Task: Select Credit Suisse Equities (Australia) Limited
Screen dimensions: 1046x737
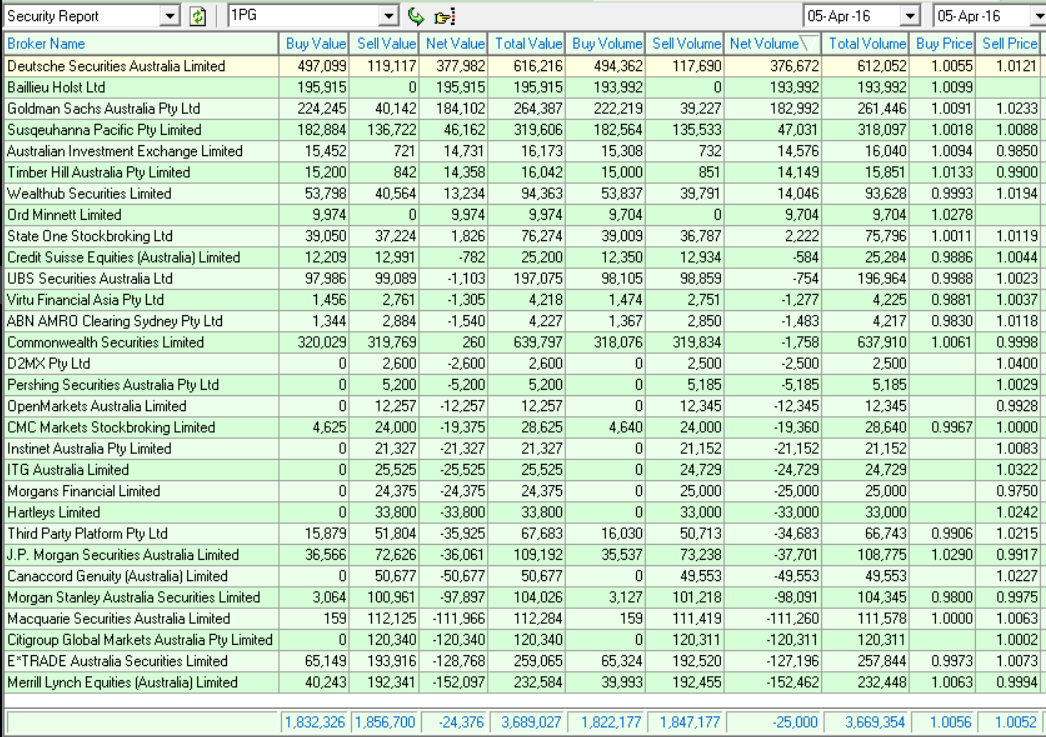Action: point(123,258)
